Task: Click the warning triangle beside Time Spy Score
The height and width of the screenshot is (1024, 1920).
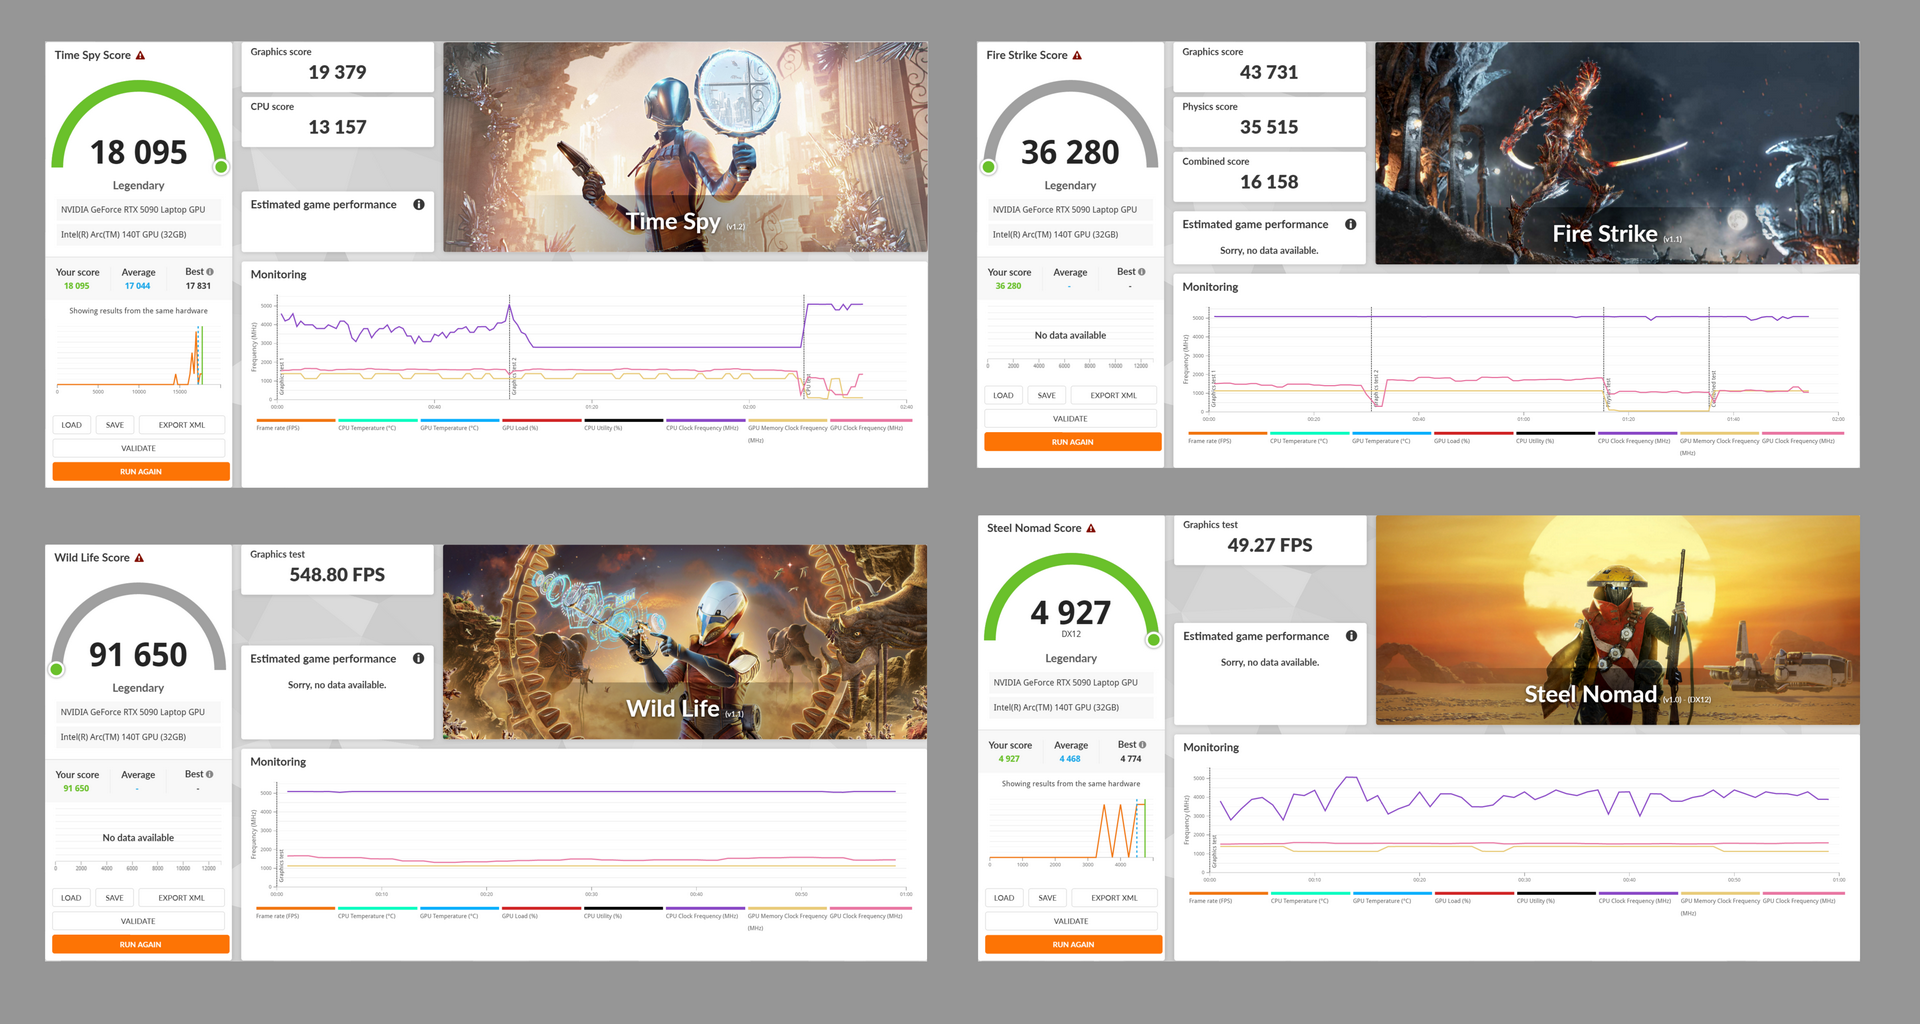Action: point(140,56)
